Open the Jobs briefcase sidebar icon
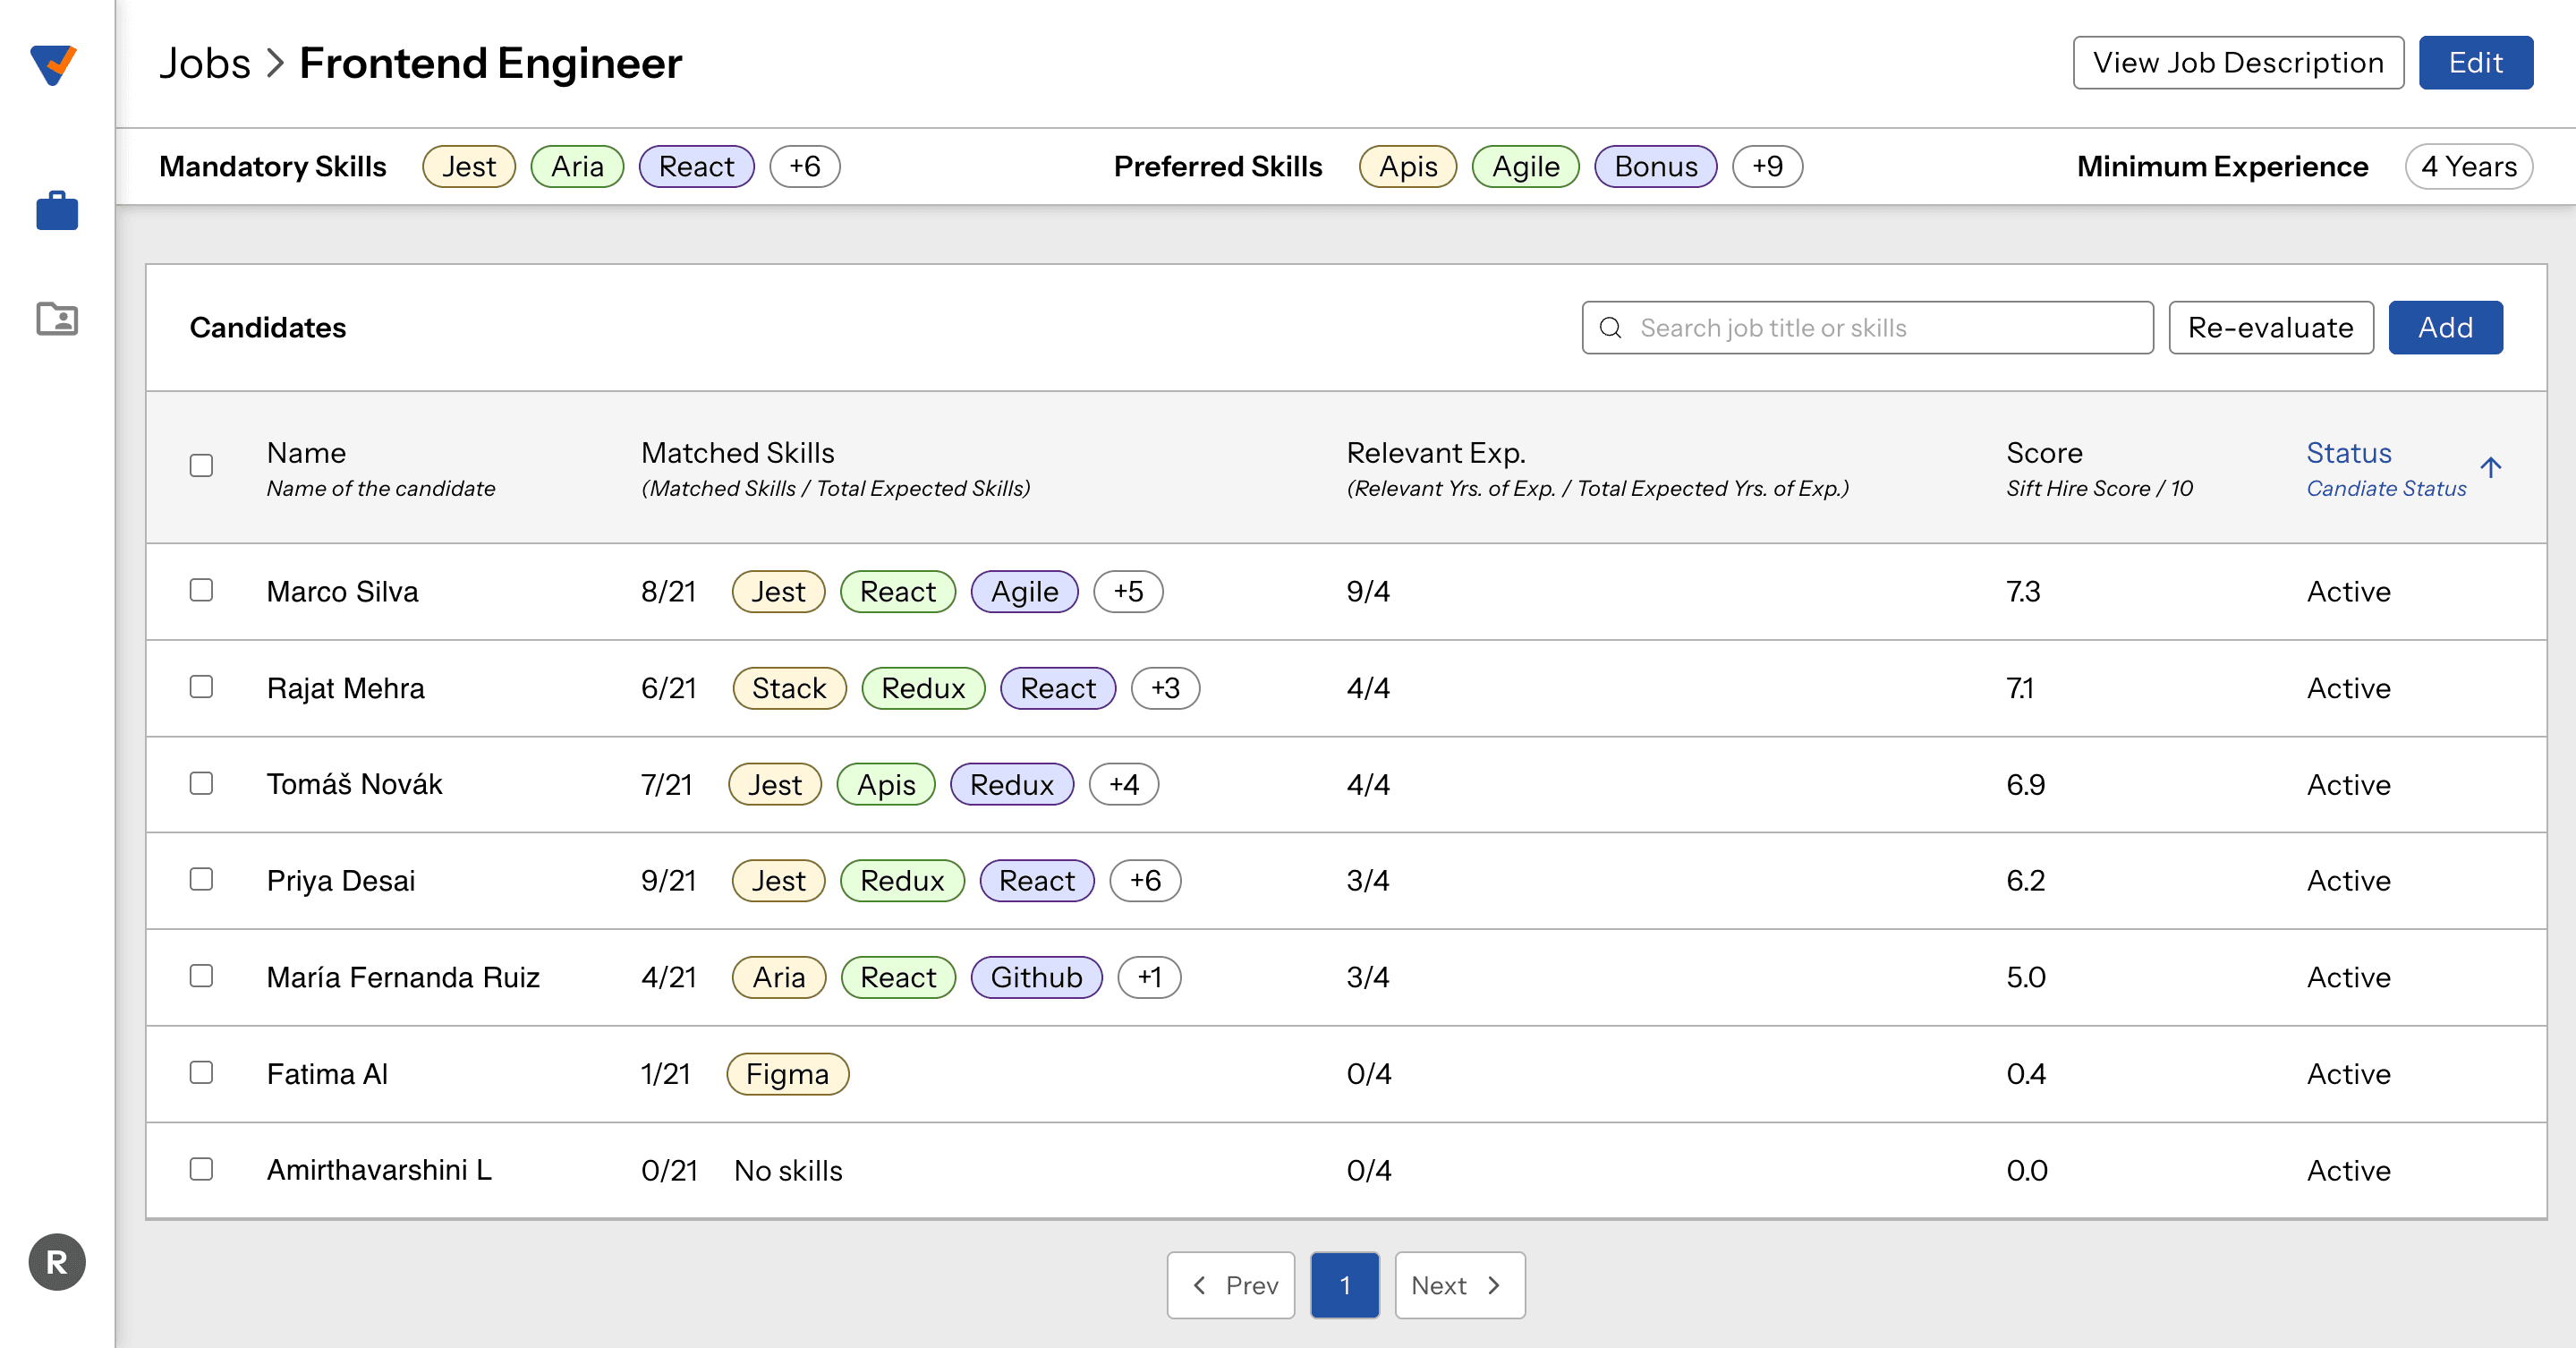Screen dimensions: 2576x1348 (57, 211)
